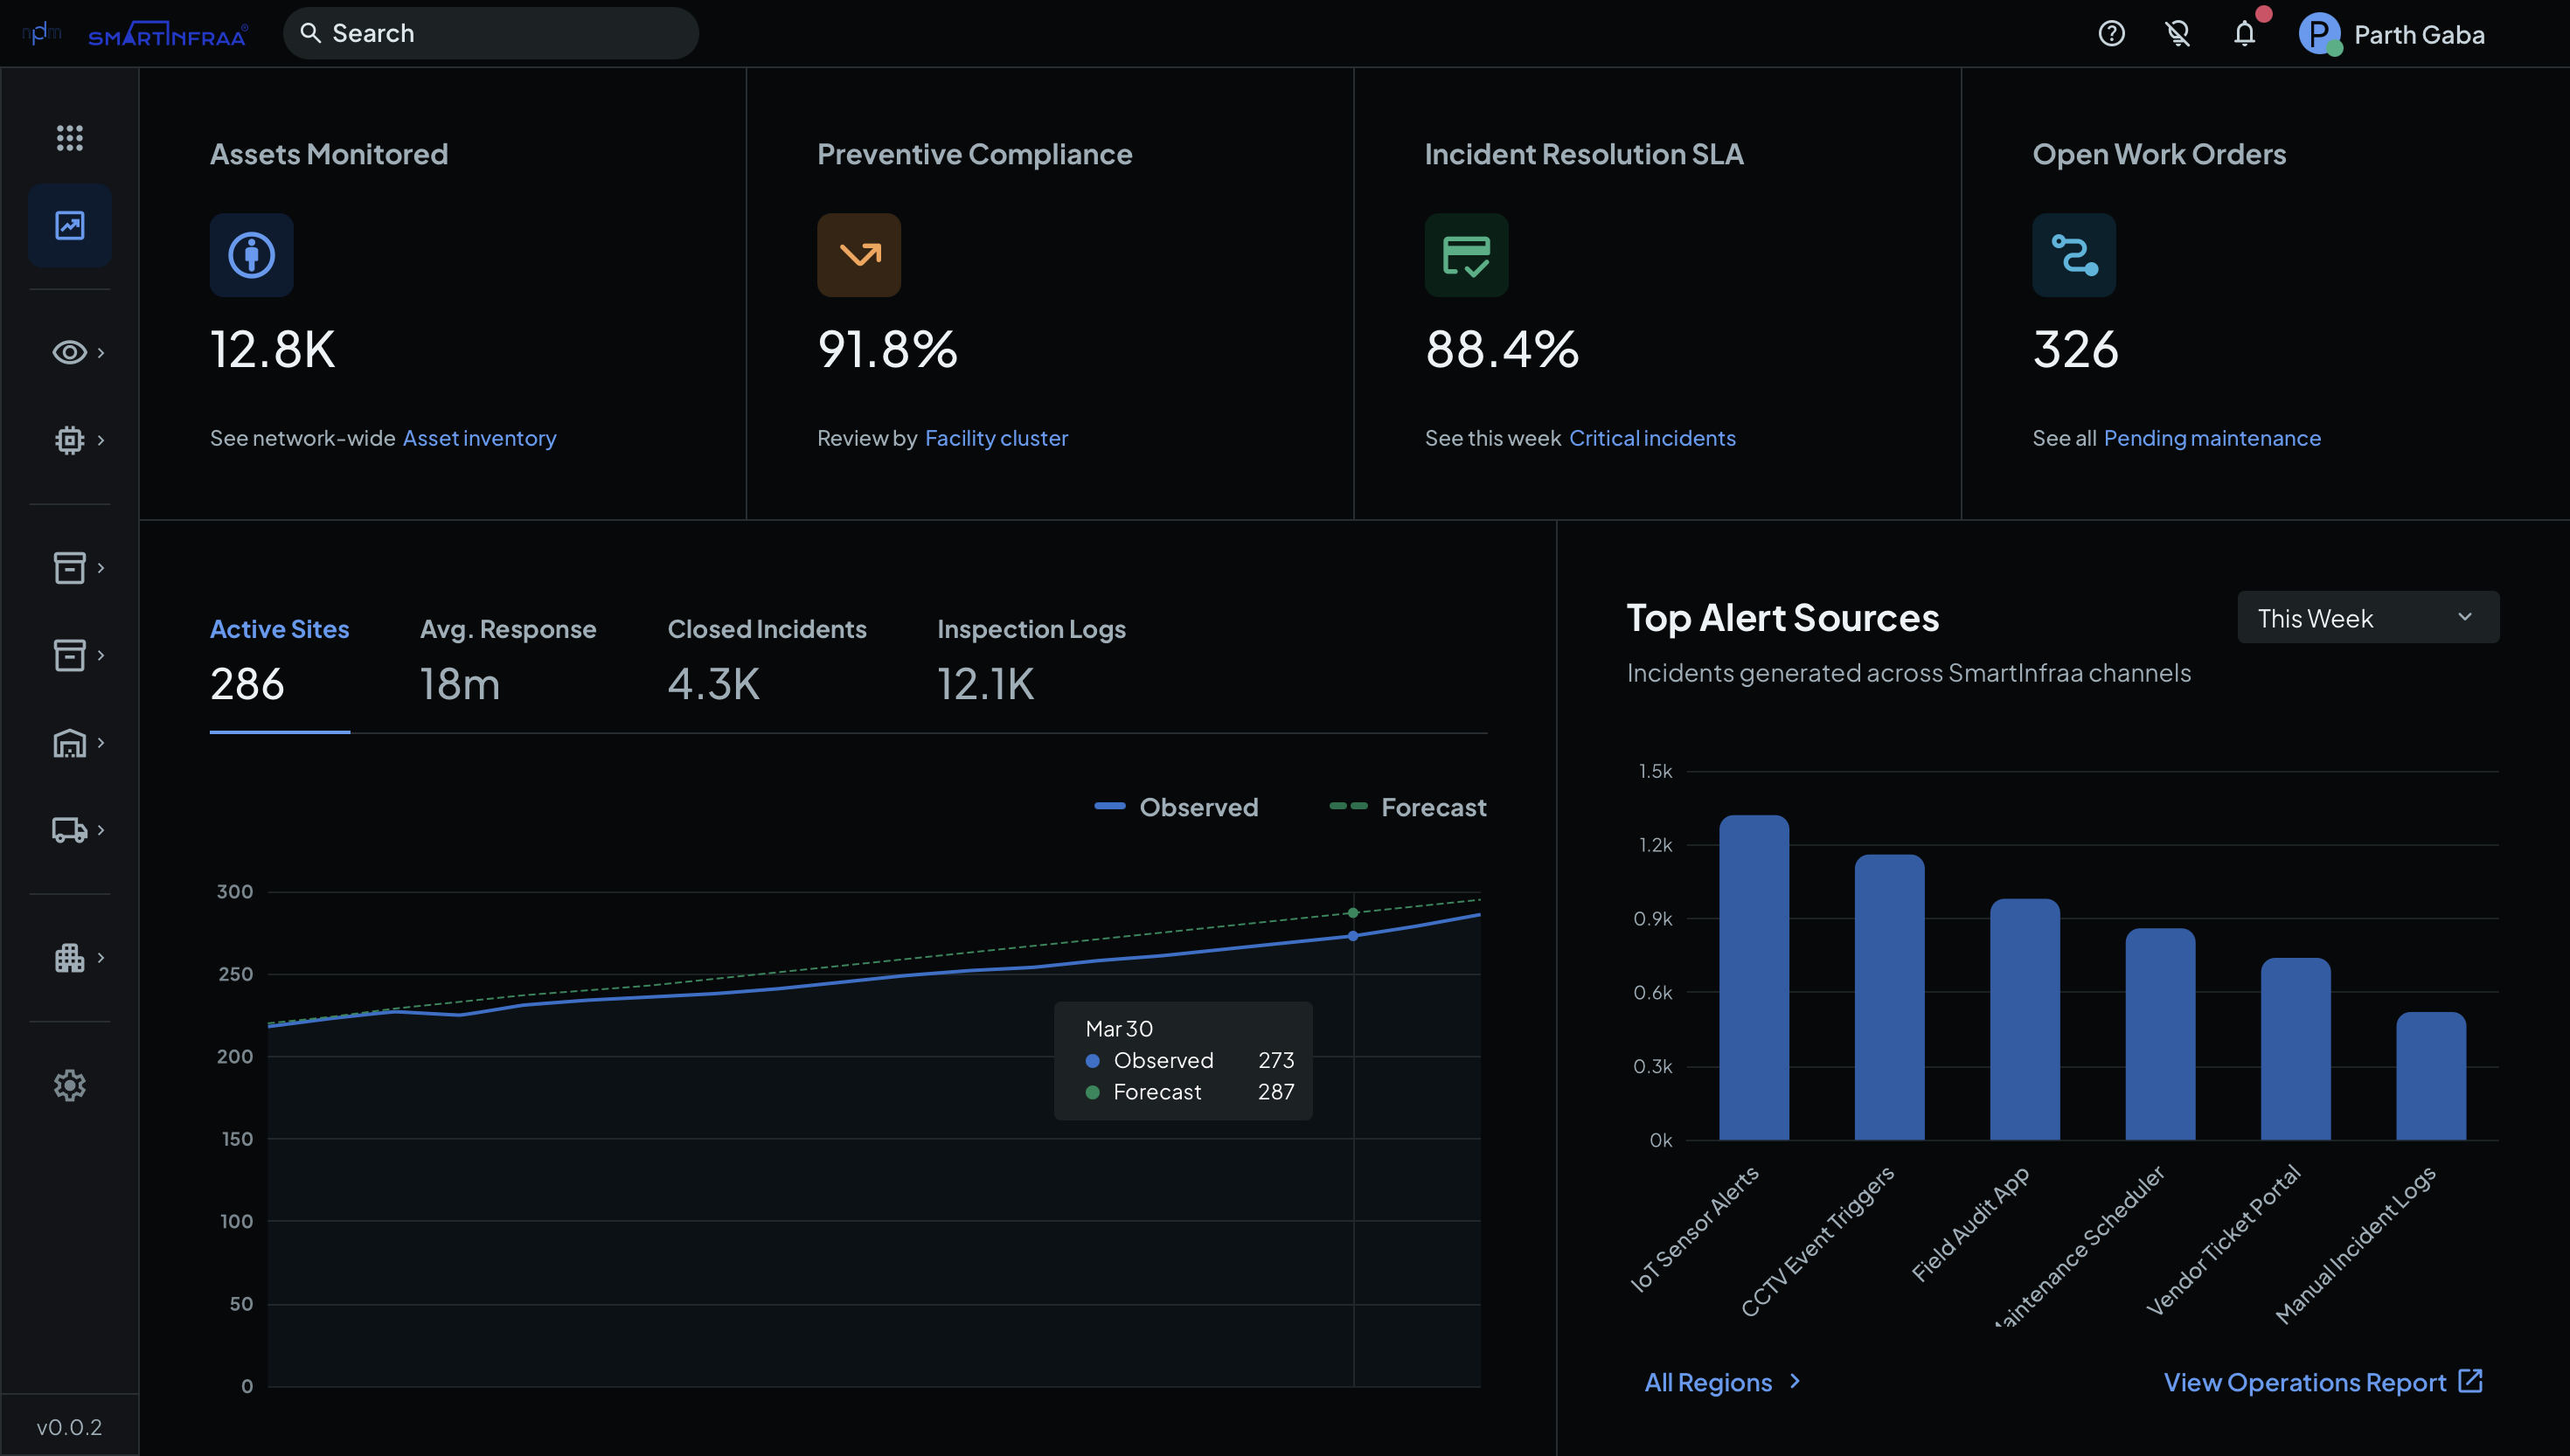
Task: Open the apps grid launcher icon
Action: 69,137
